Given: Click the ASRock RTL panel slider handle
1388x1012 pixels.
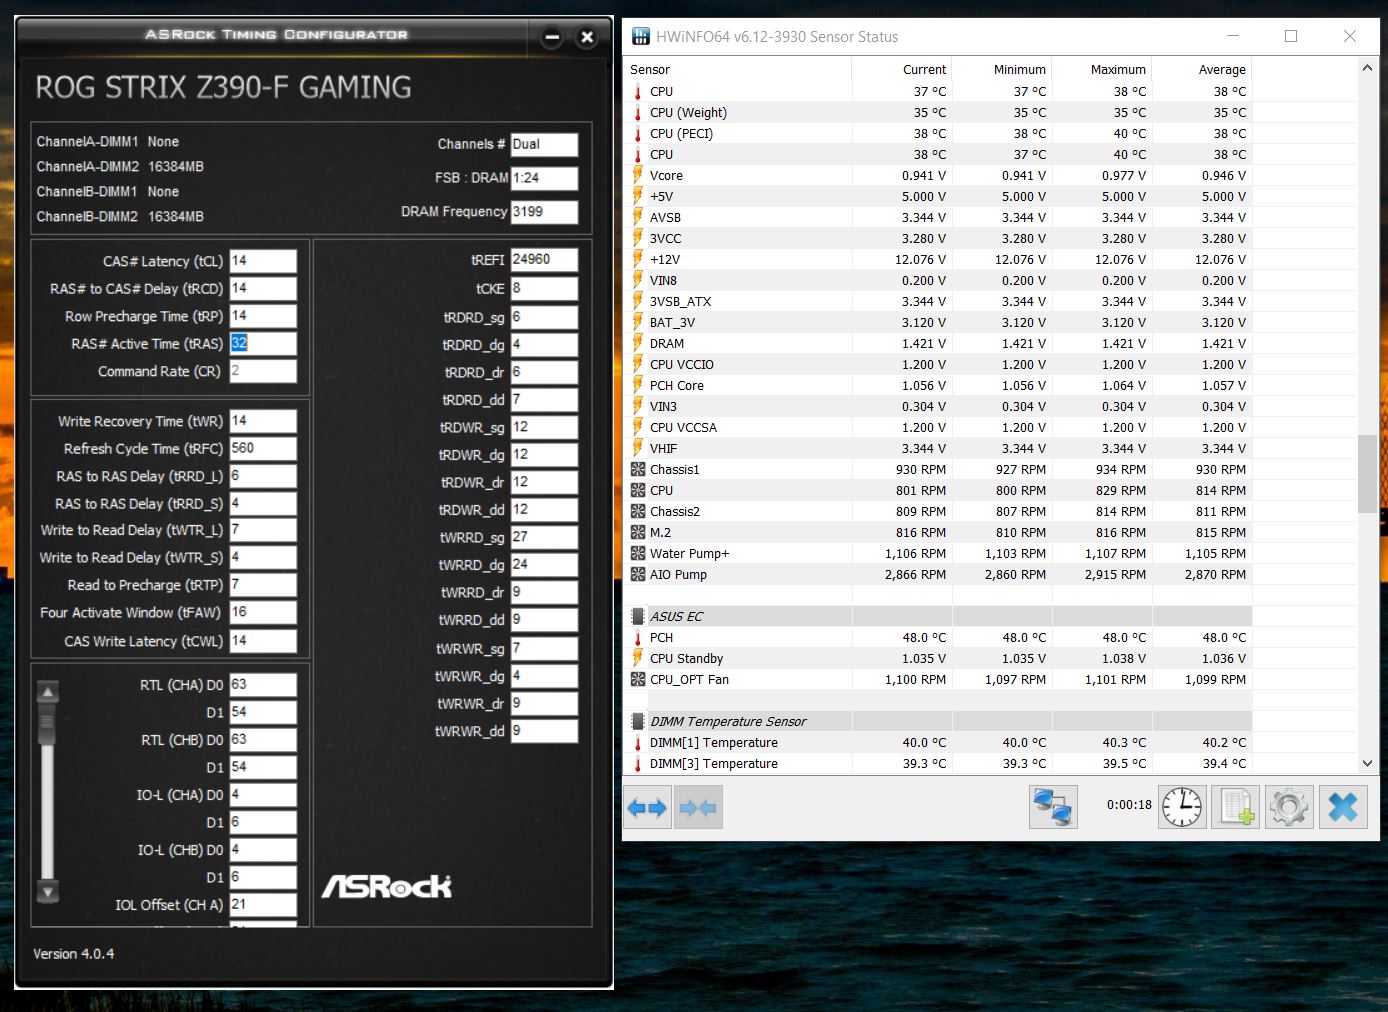Looking at the screenshot, I should click(47, 722).
